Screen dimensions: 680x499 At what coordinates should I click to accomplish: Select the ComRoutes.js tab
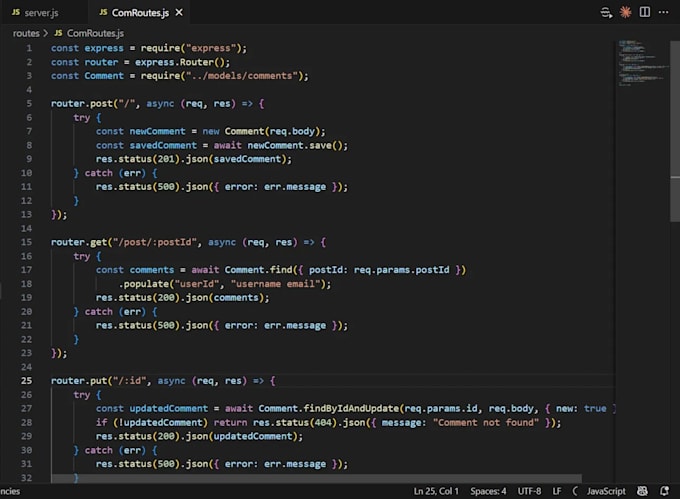137,13
